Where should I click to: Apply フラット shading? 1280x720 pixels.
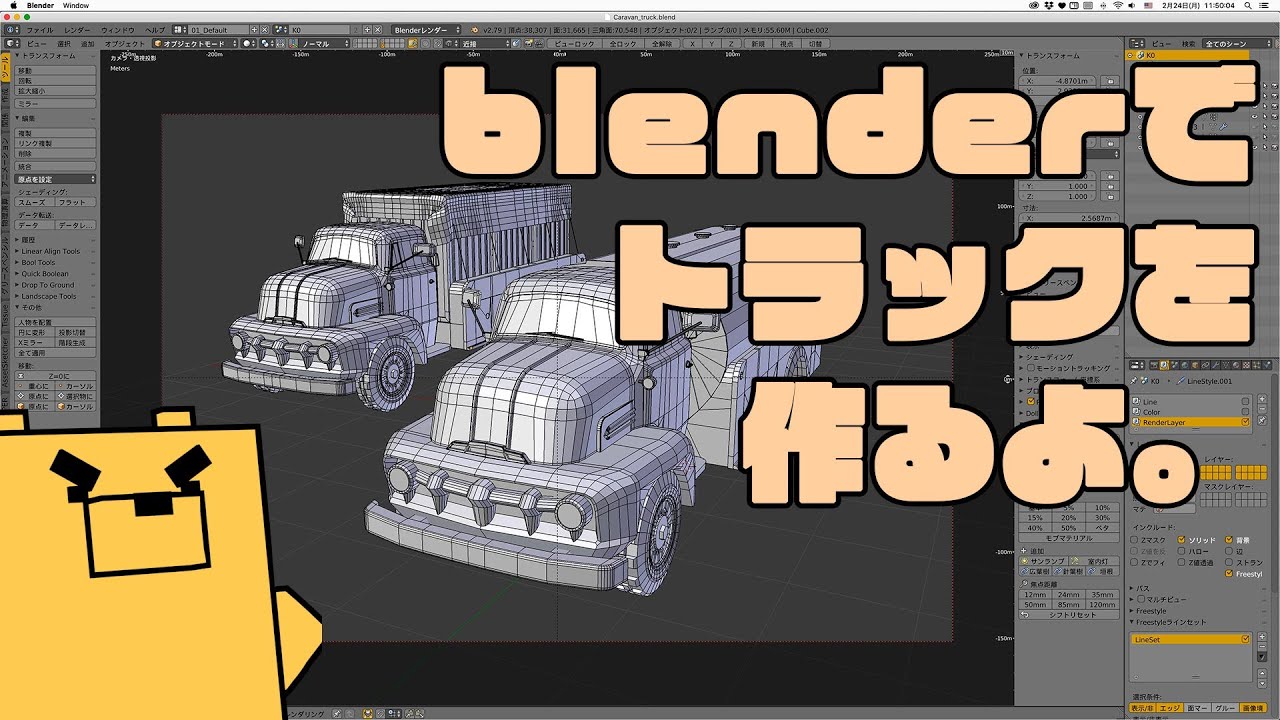[76, 202]
